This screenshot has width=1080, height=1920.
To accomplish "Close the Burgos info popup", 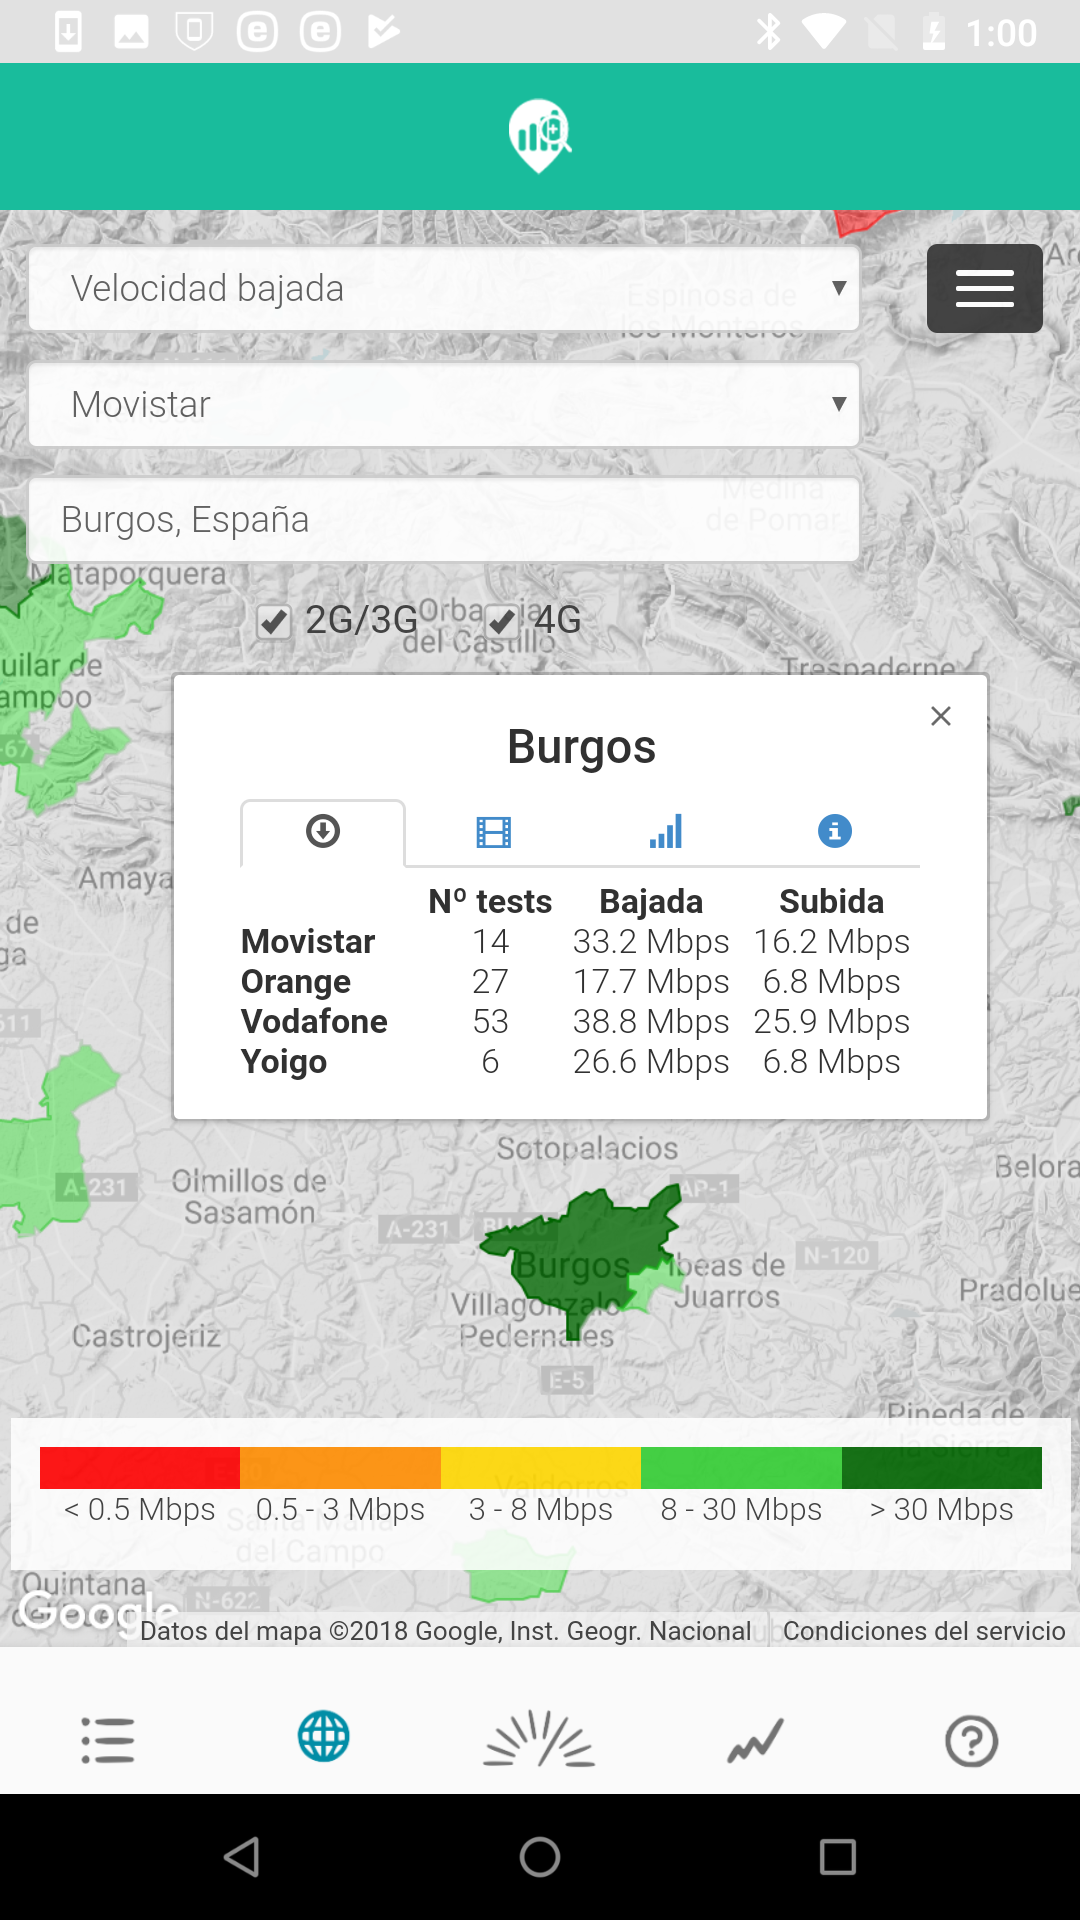I will (941, 716).
